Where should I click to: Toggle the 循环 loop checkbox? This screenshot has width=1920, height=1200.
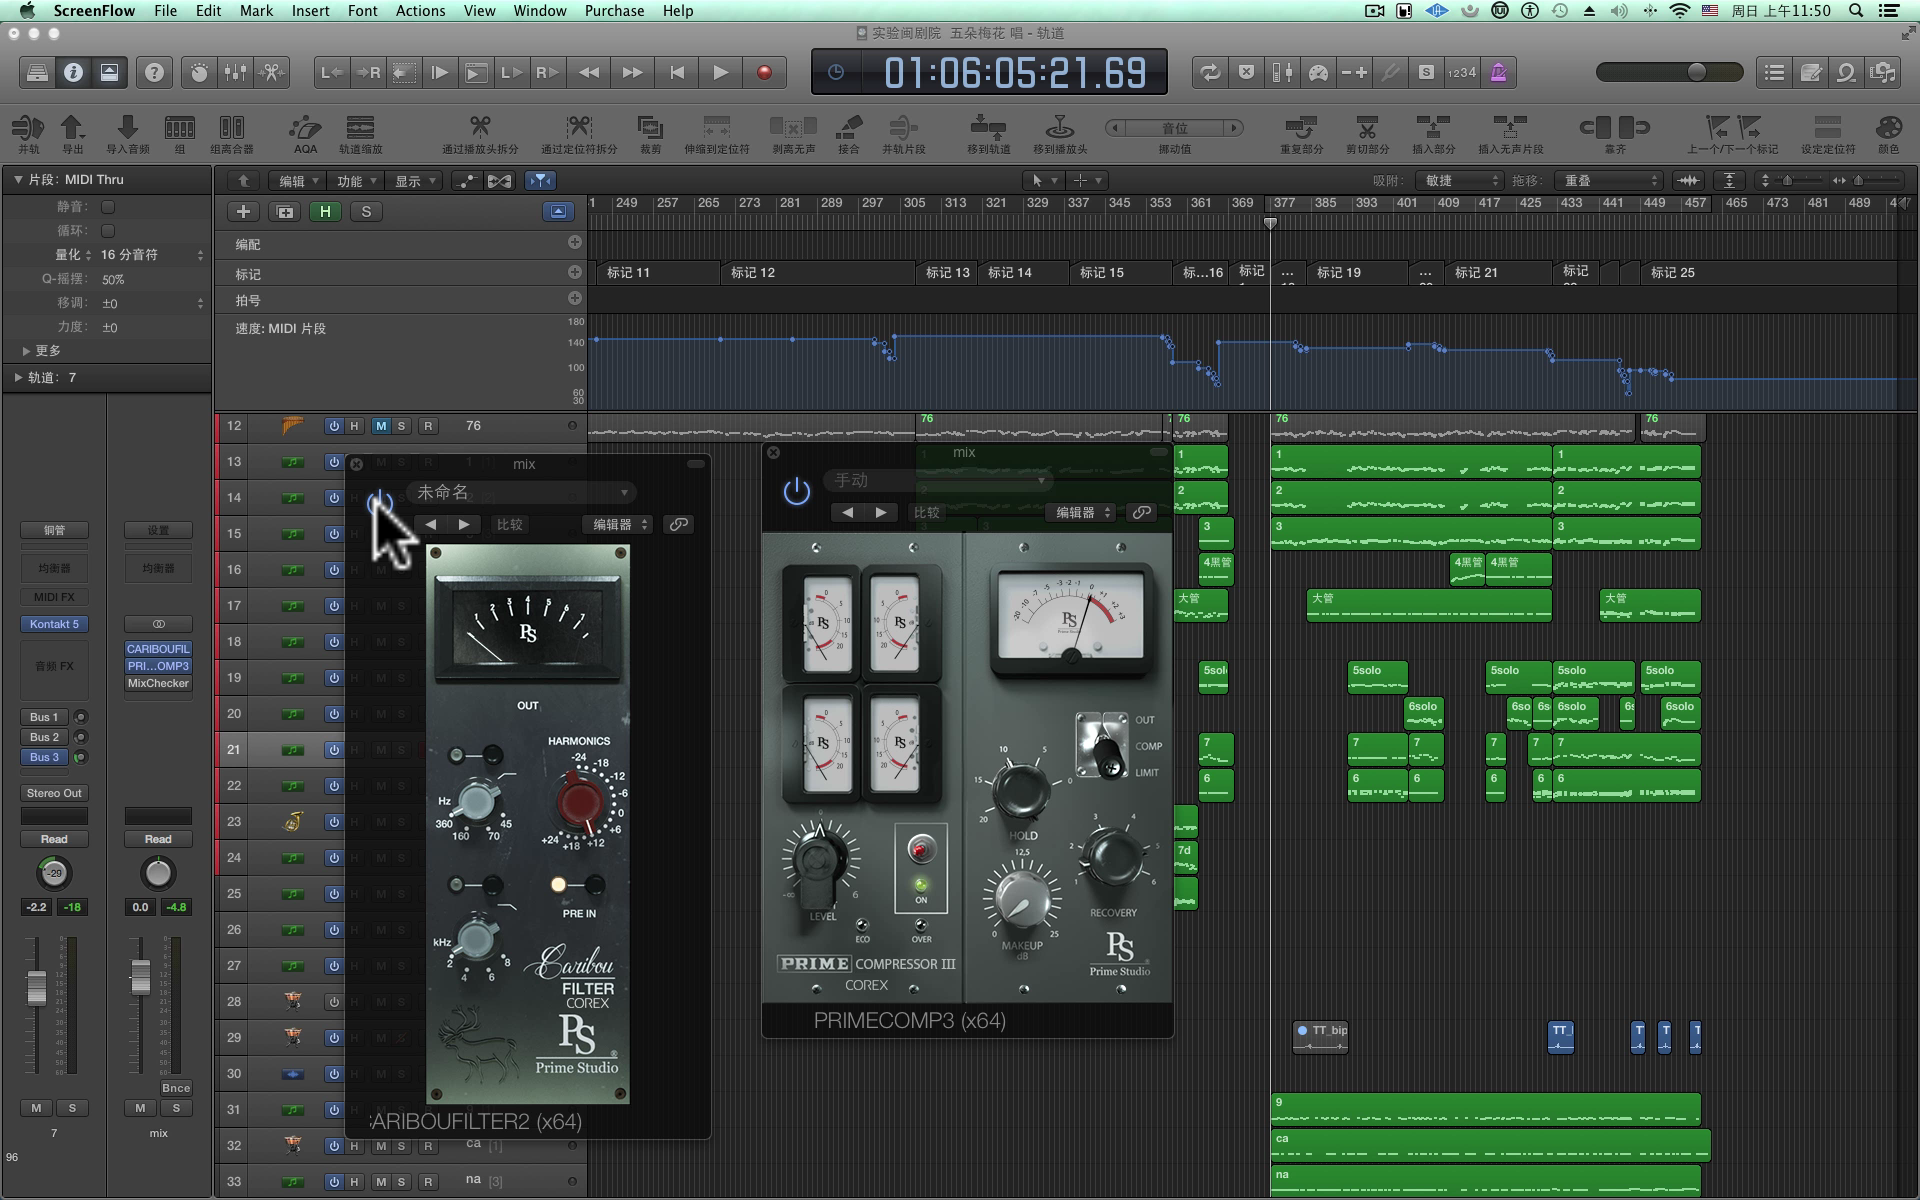point(108,231)
